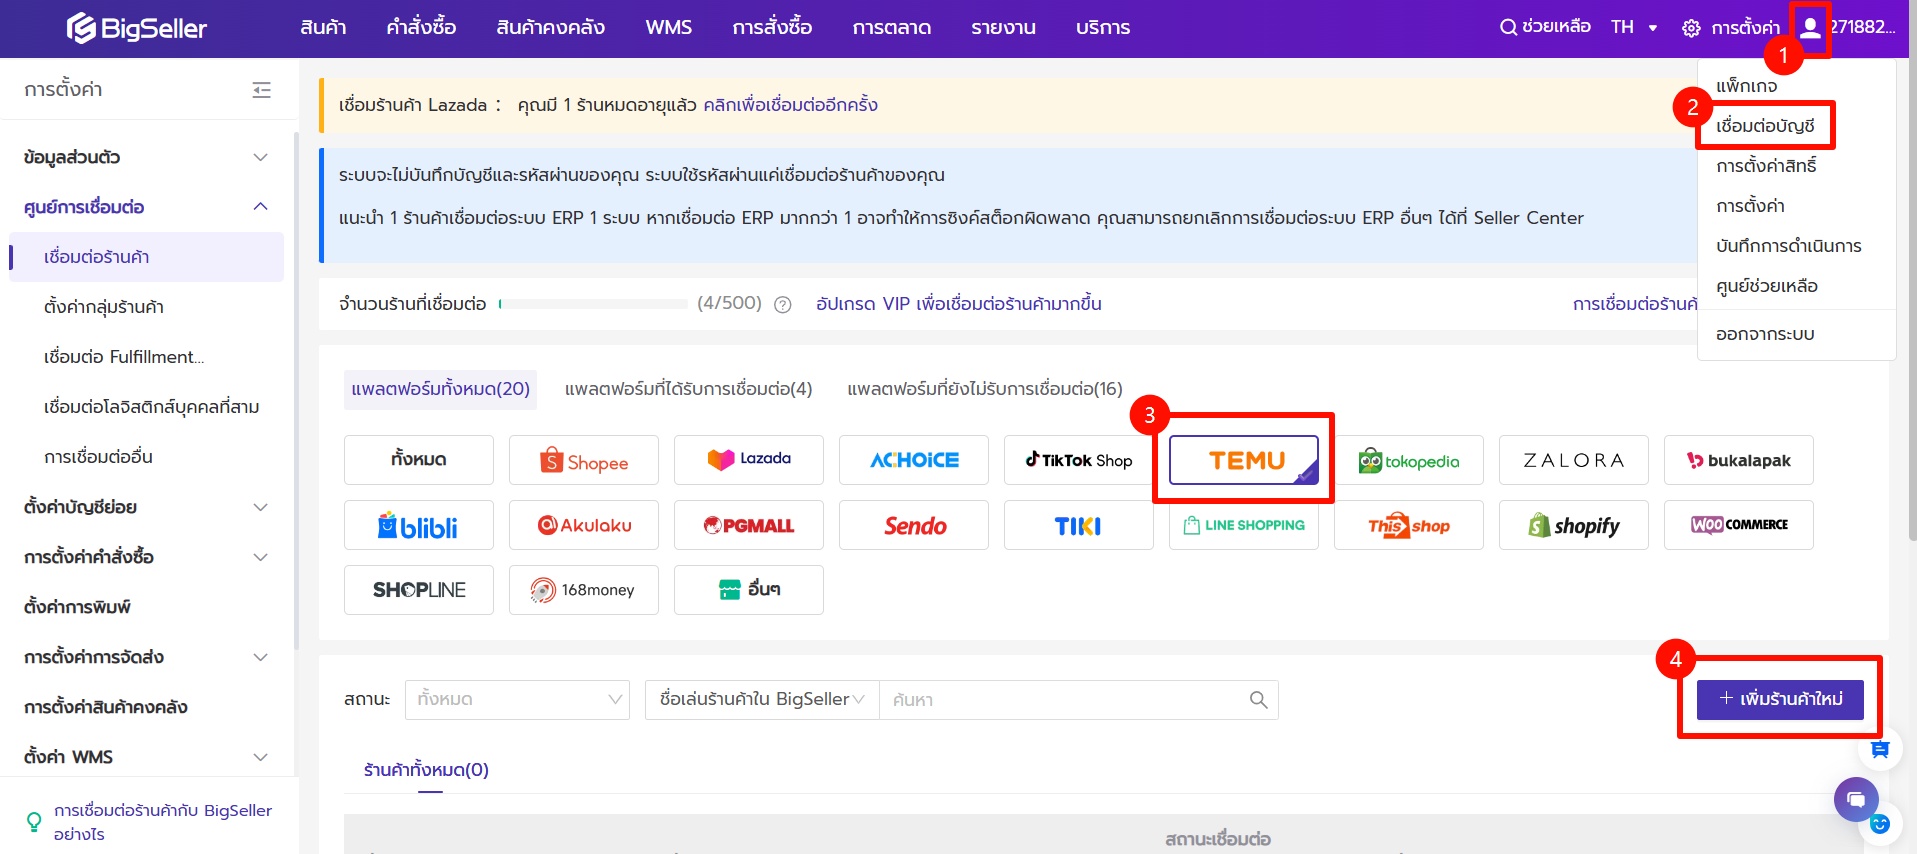
Task: Click into the ค้นหา search field
Action: 1060,700
